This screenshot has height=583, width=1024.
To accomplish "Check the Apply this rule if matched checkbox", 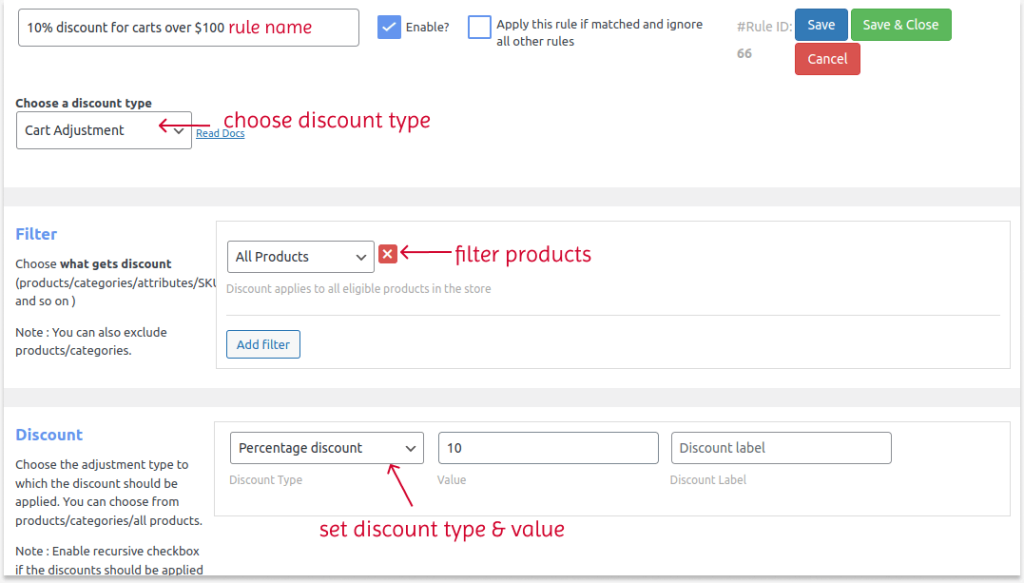I will click(x=479, y=27).
